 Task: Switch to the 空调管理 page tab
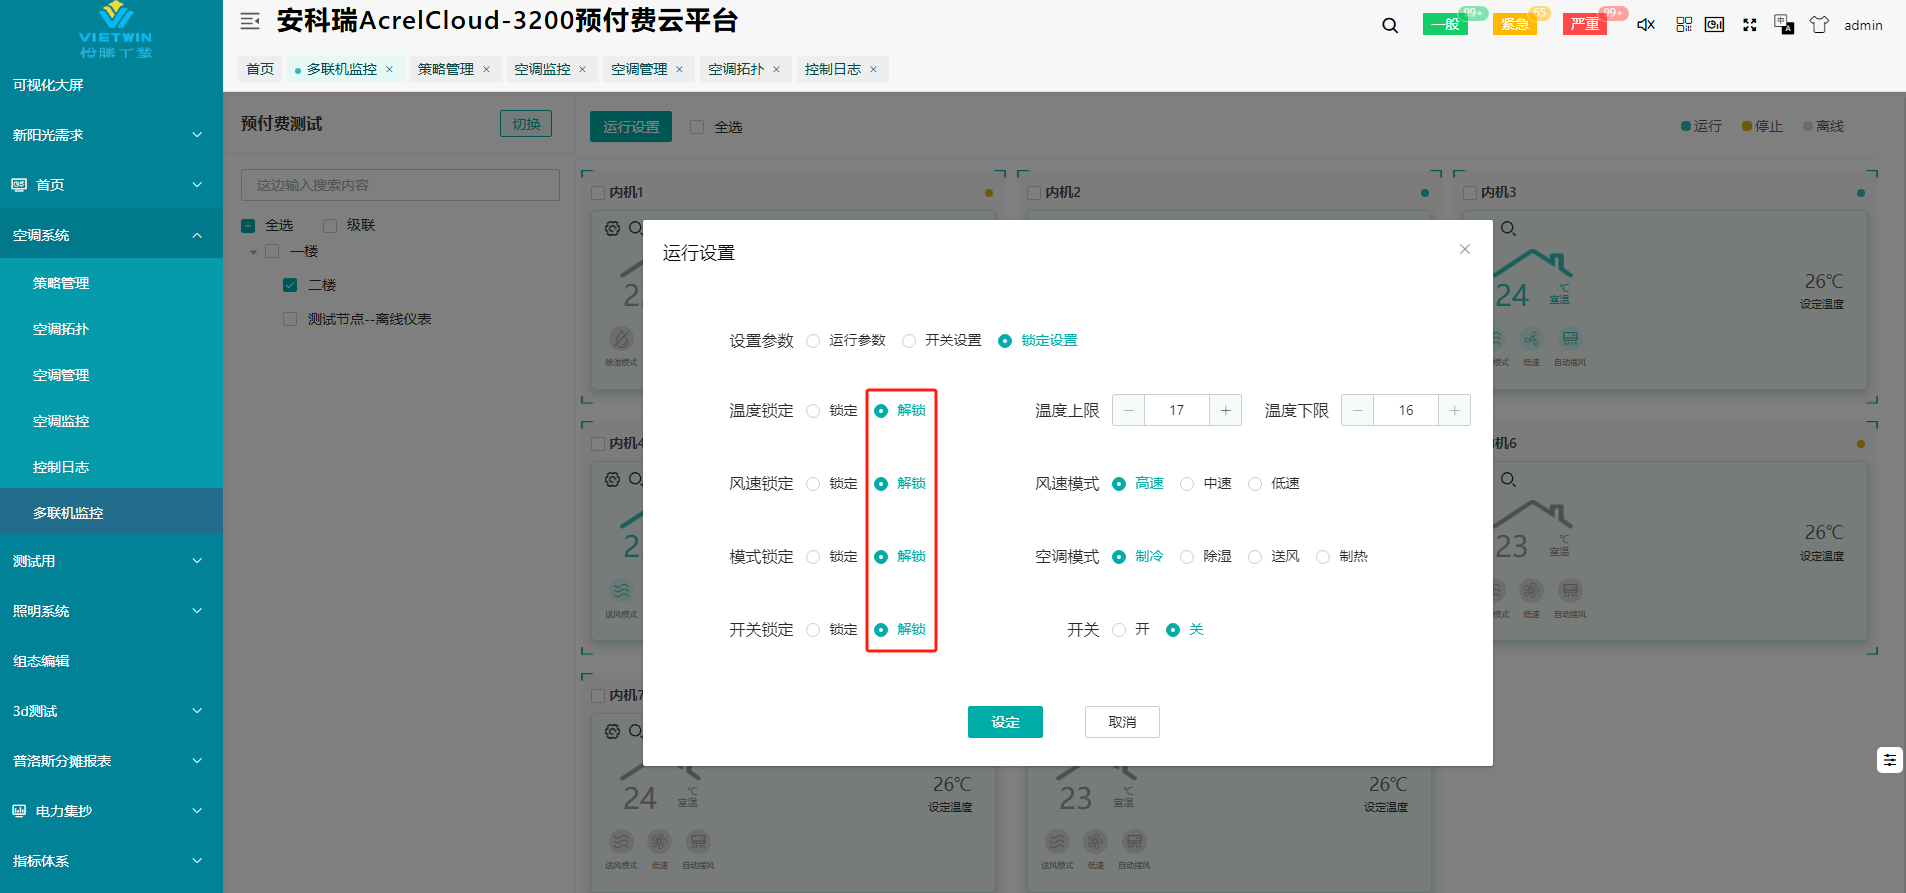click(639, 69)
